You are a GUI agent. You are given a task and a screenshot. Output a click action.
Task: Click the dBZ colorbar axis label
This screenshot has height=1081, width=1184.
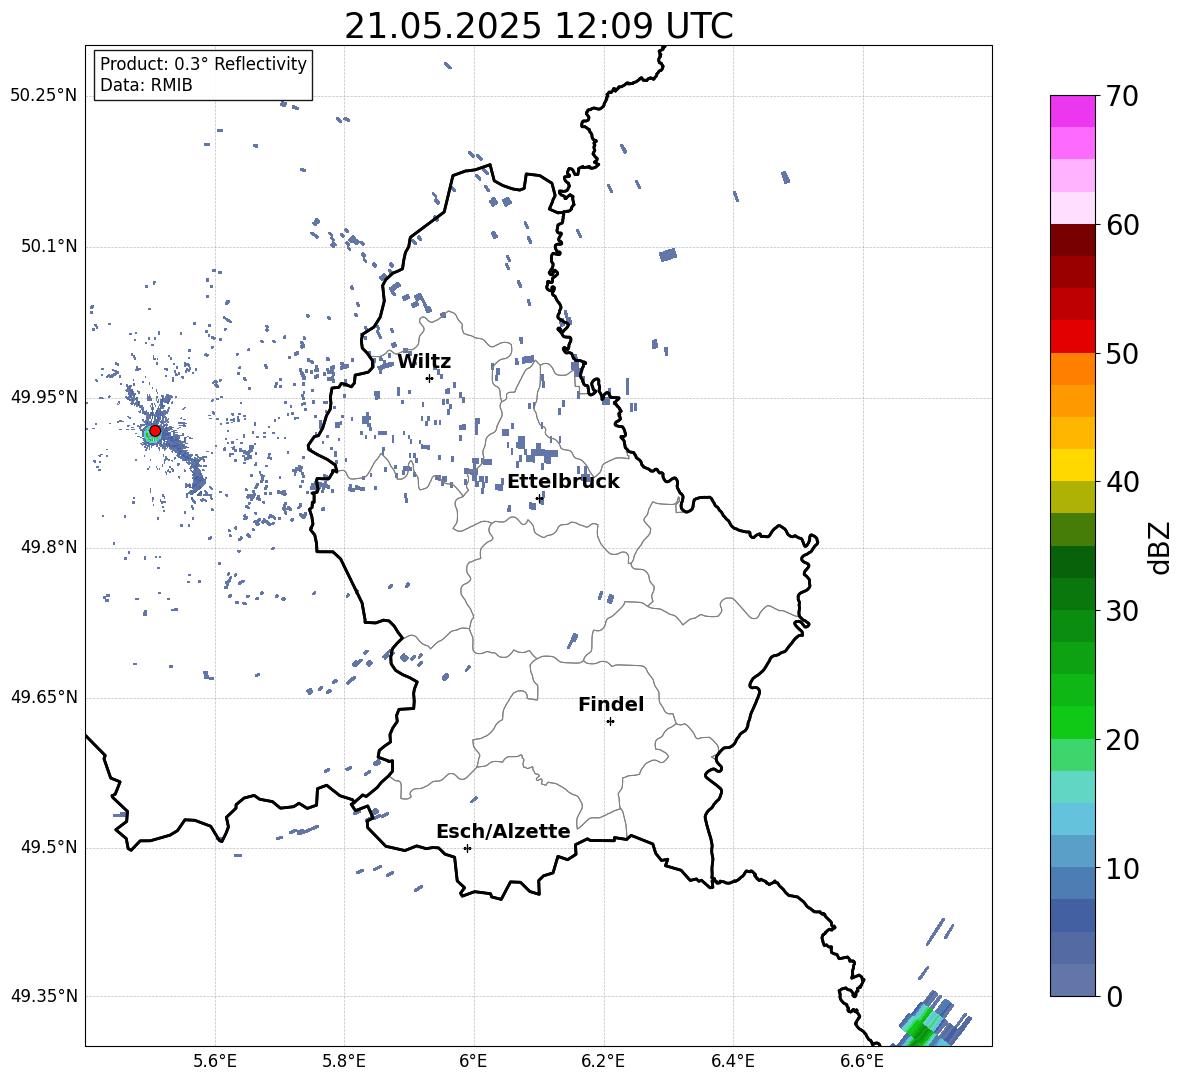[1161, 547]
